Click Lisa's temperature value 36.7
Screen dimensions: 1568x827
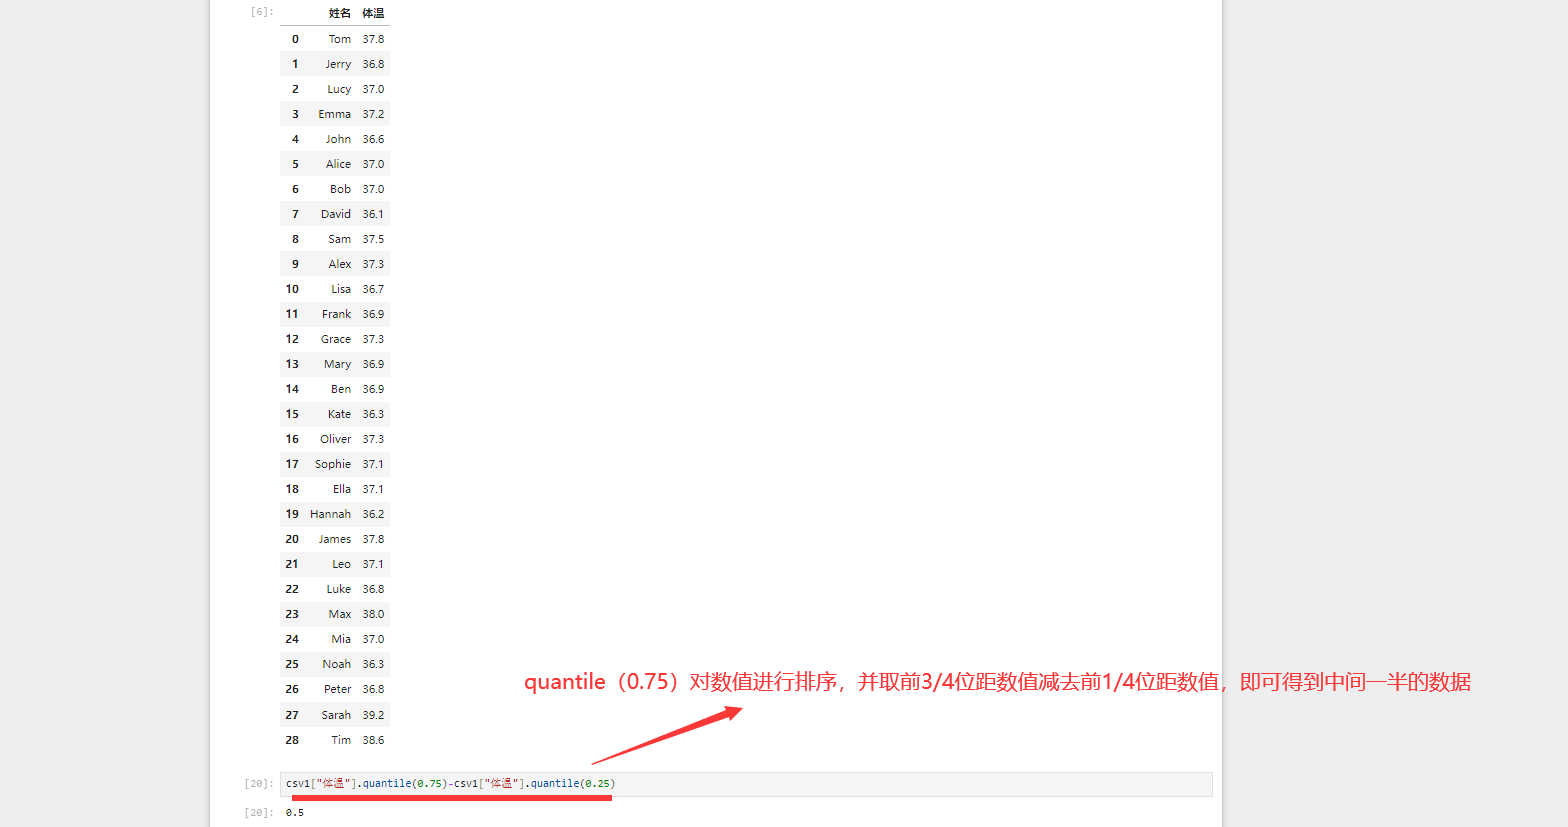[373, 289]
